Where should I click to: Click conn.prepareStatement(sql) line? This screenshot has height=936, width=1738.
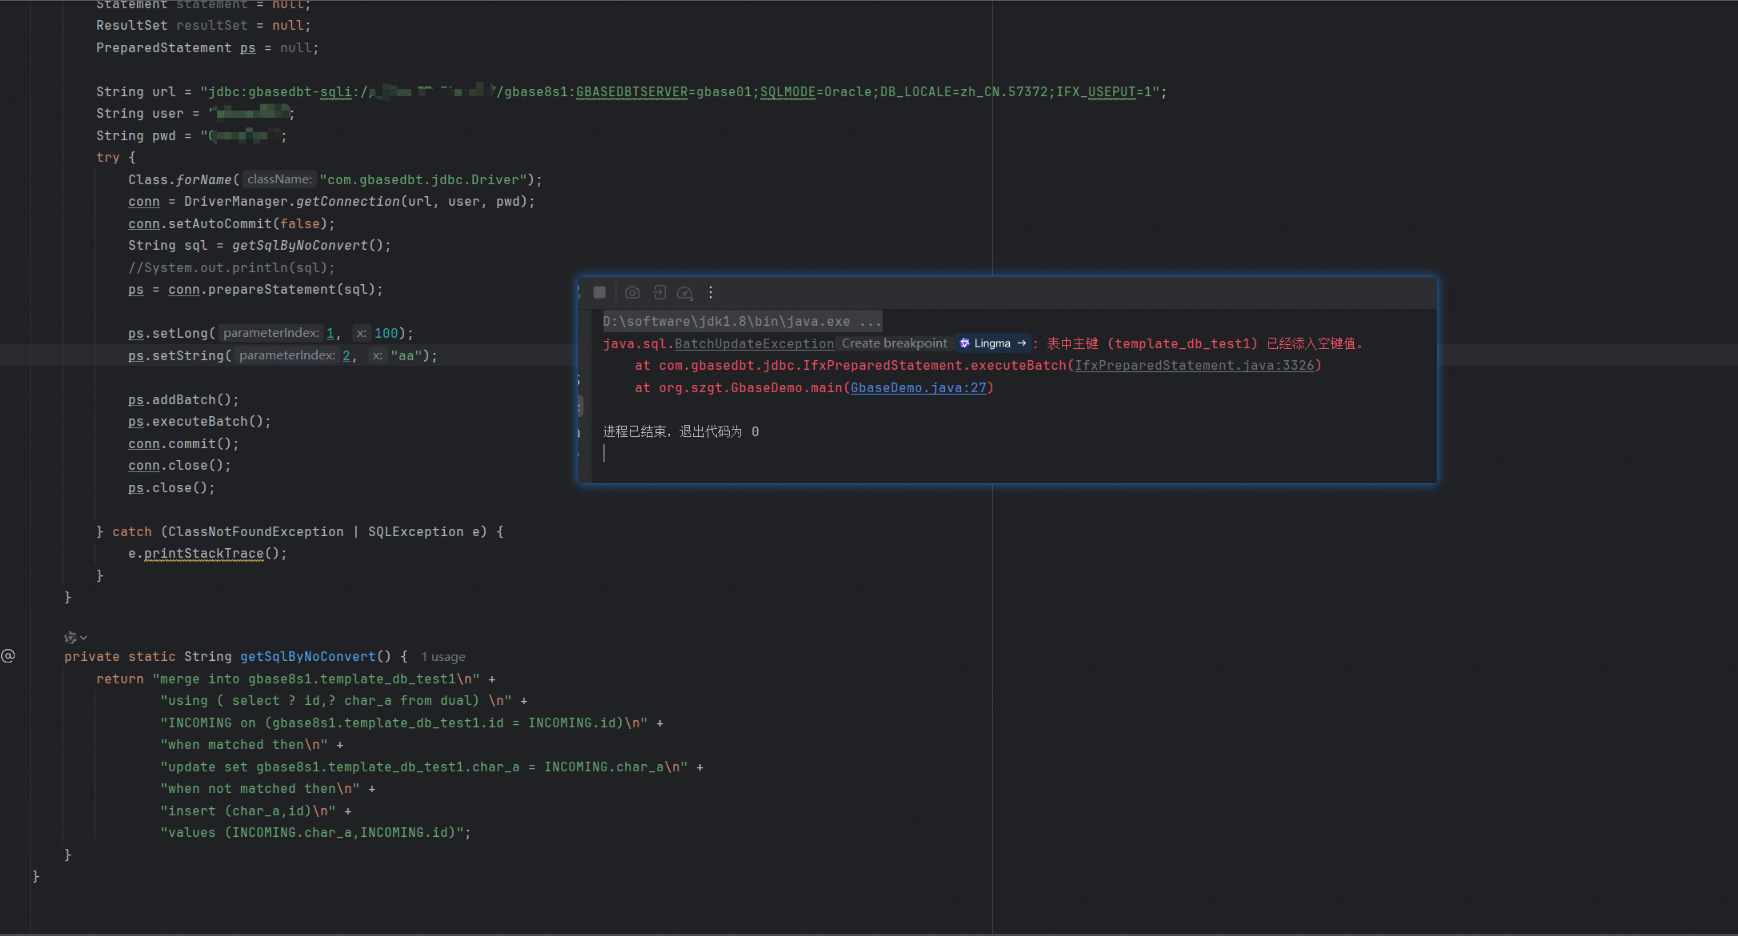(x=256, y=290)
